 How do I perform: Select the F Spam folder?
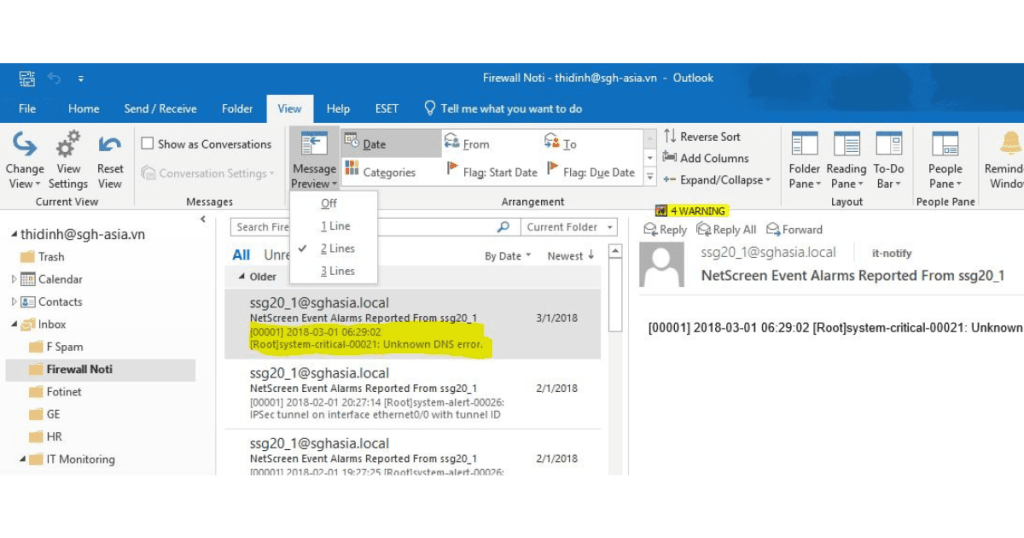pyautogui.click(x=65, y=347)
